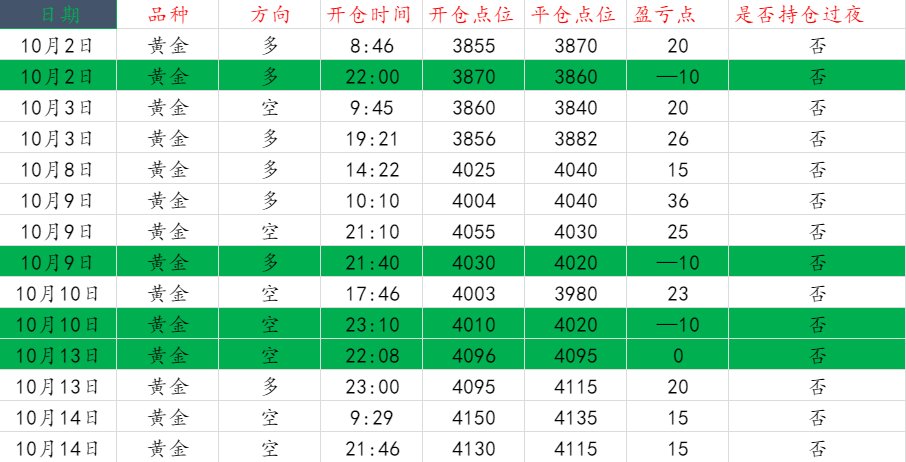Select the open price cell 4150
Viewport: 906px width, 462px height.
pos(473,418)
